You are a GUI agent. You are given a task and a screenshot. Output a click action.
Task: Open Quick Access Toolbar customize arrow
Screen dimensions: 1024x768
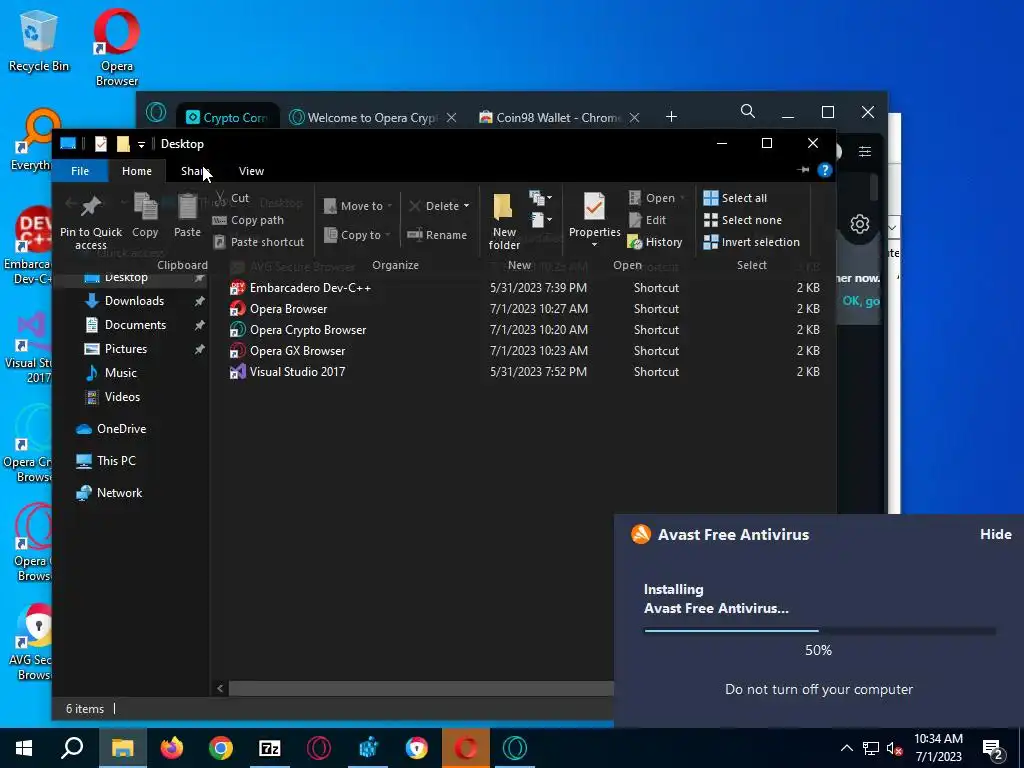point(141,144)
